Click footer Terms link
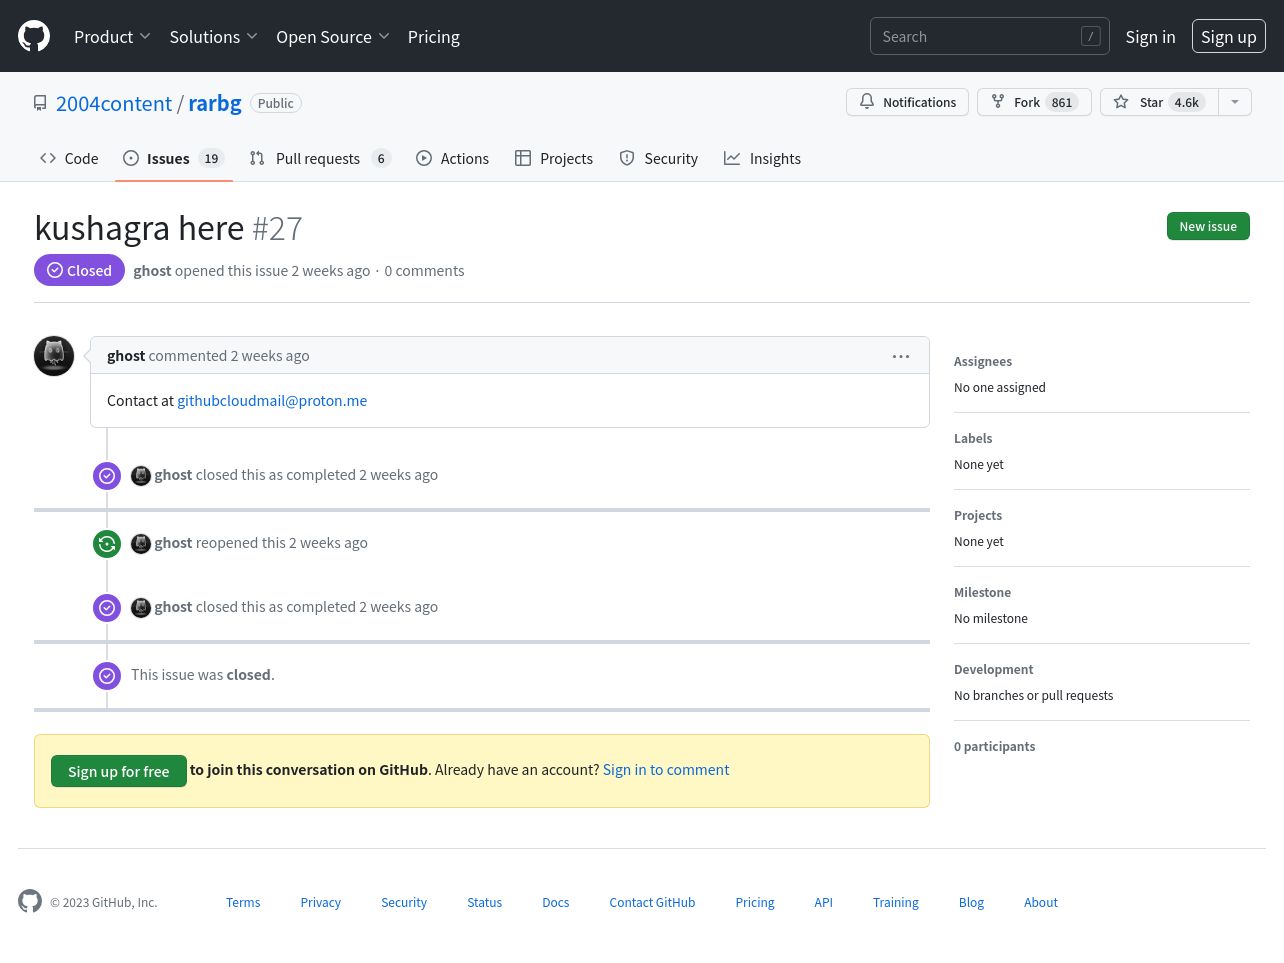This screenshot has height=963, width=1284. (243, 902)
